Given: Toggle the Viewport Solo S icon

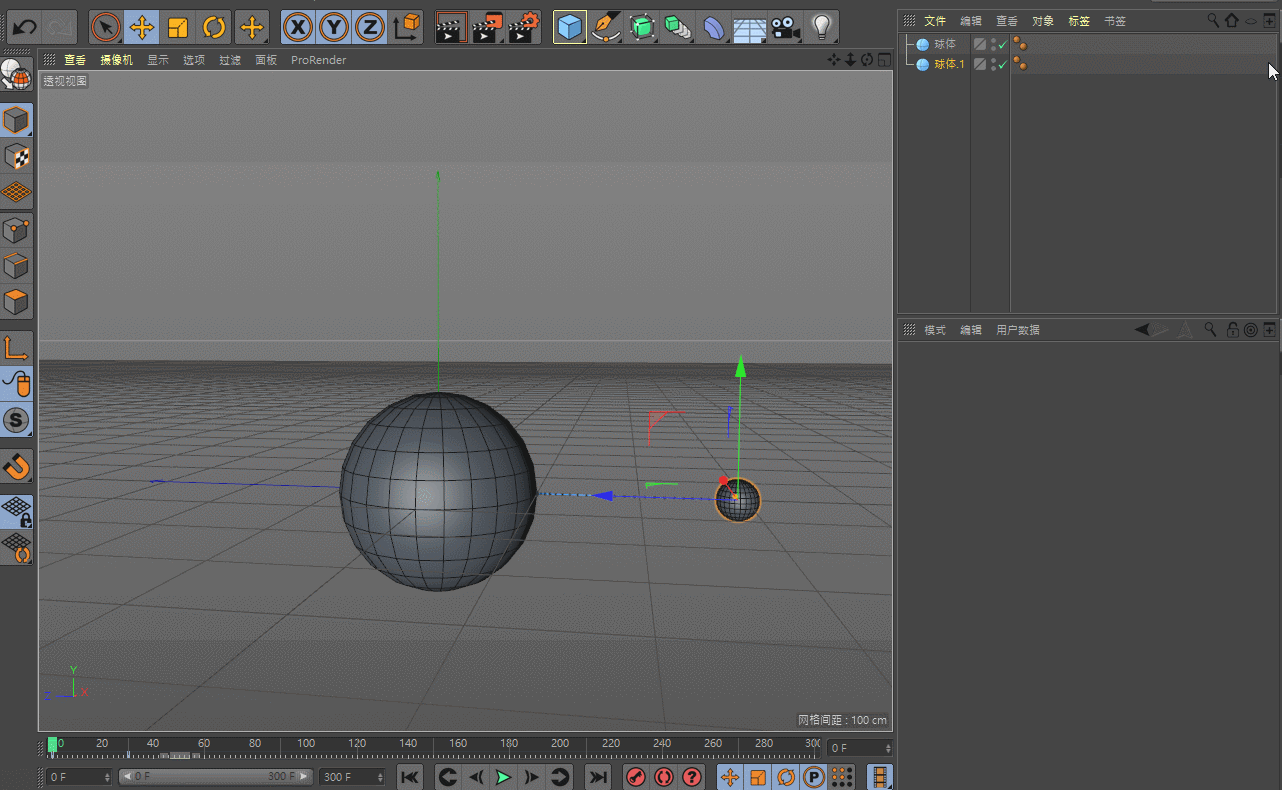Looking at the screenshot, I should pyautogui.click(x=16, y=420).
